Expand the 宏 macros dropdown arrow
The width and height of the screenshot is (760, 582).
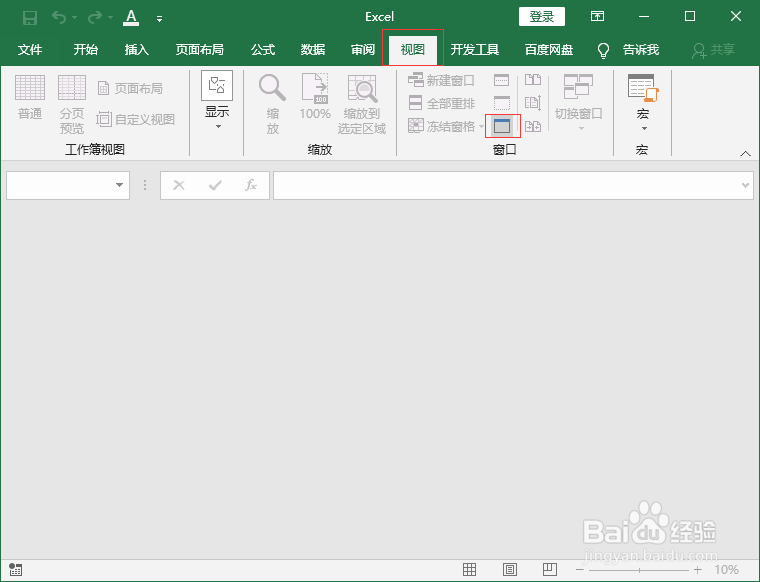644,128
